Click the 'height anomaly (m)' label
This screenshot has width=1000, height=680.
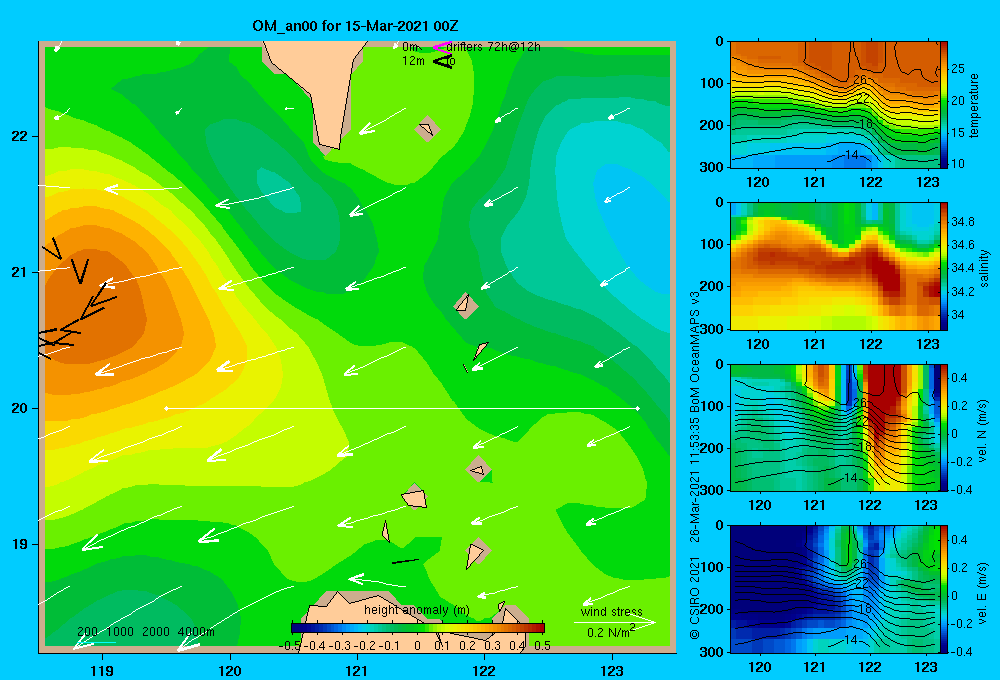tap(416, 610)
